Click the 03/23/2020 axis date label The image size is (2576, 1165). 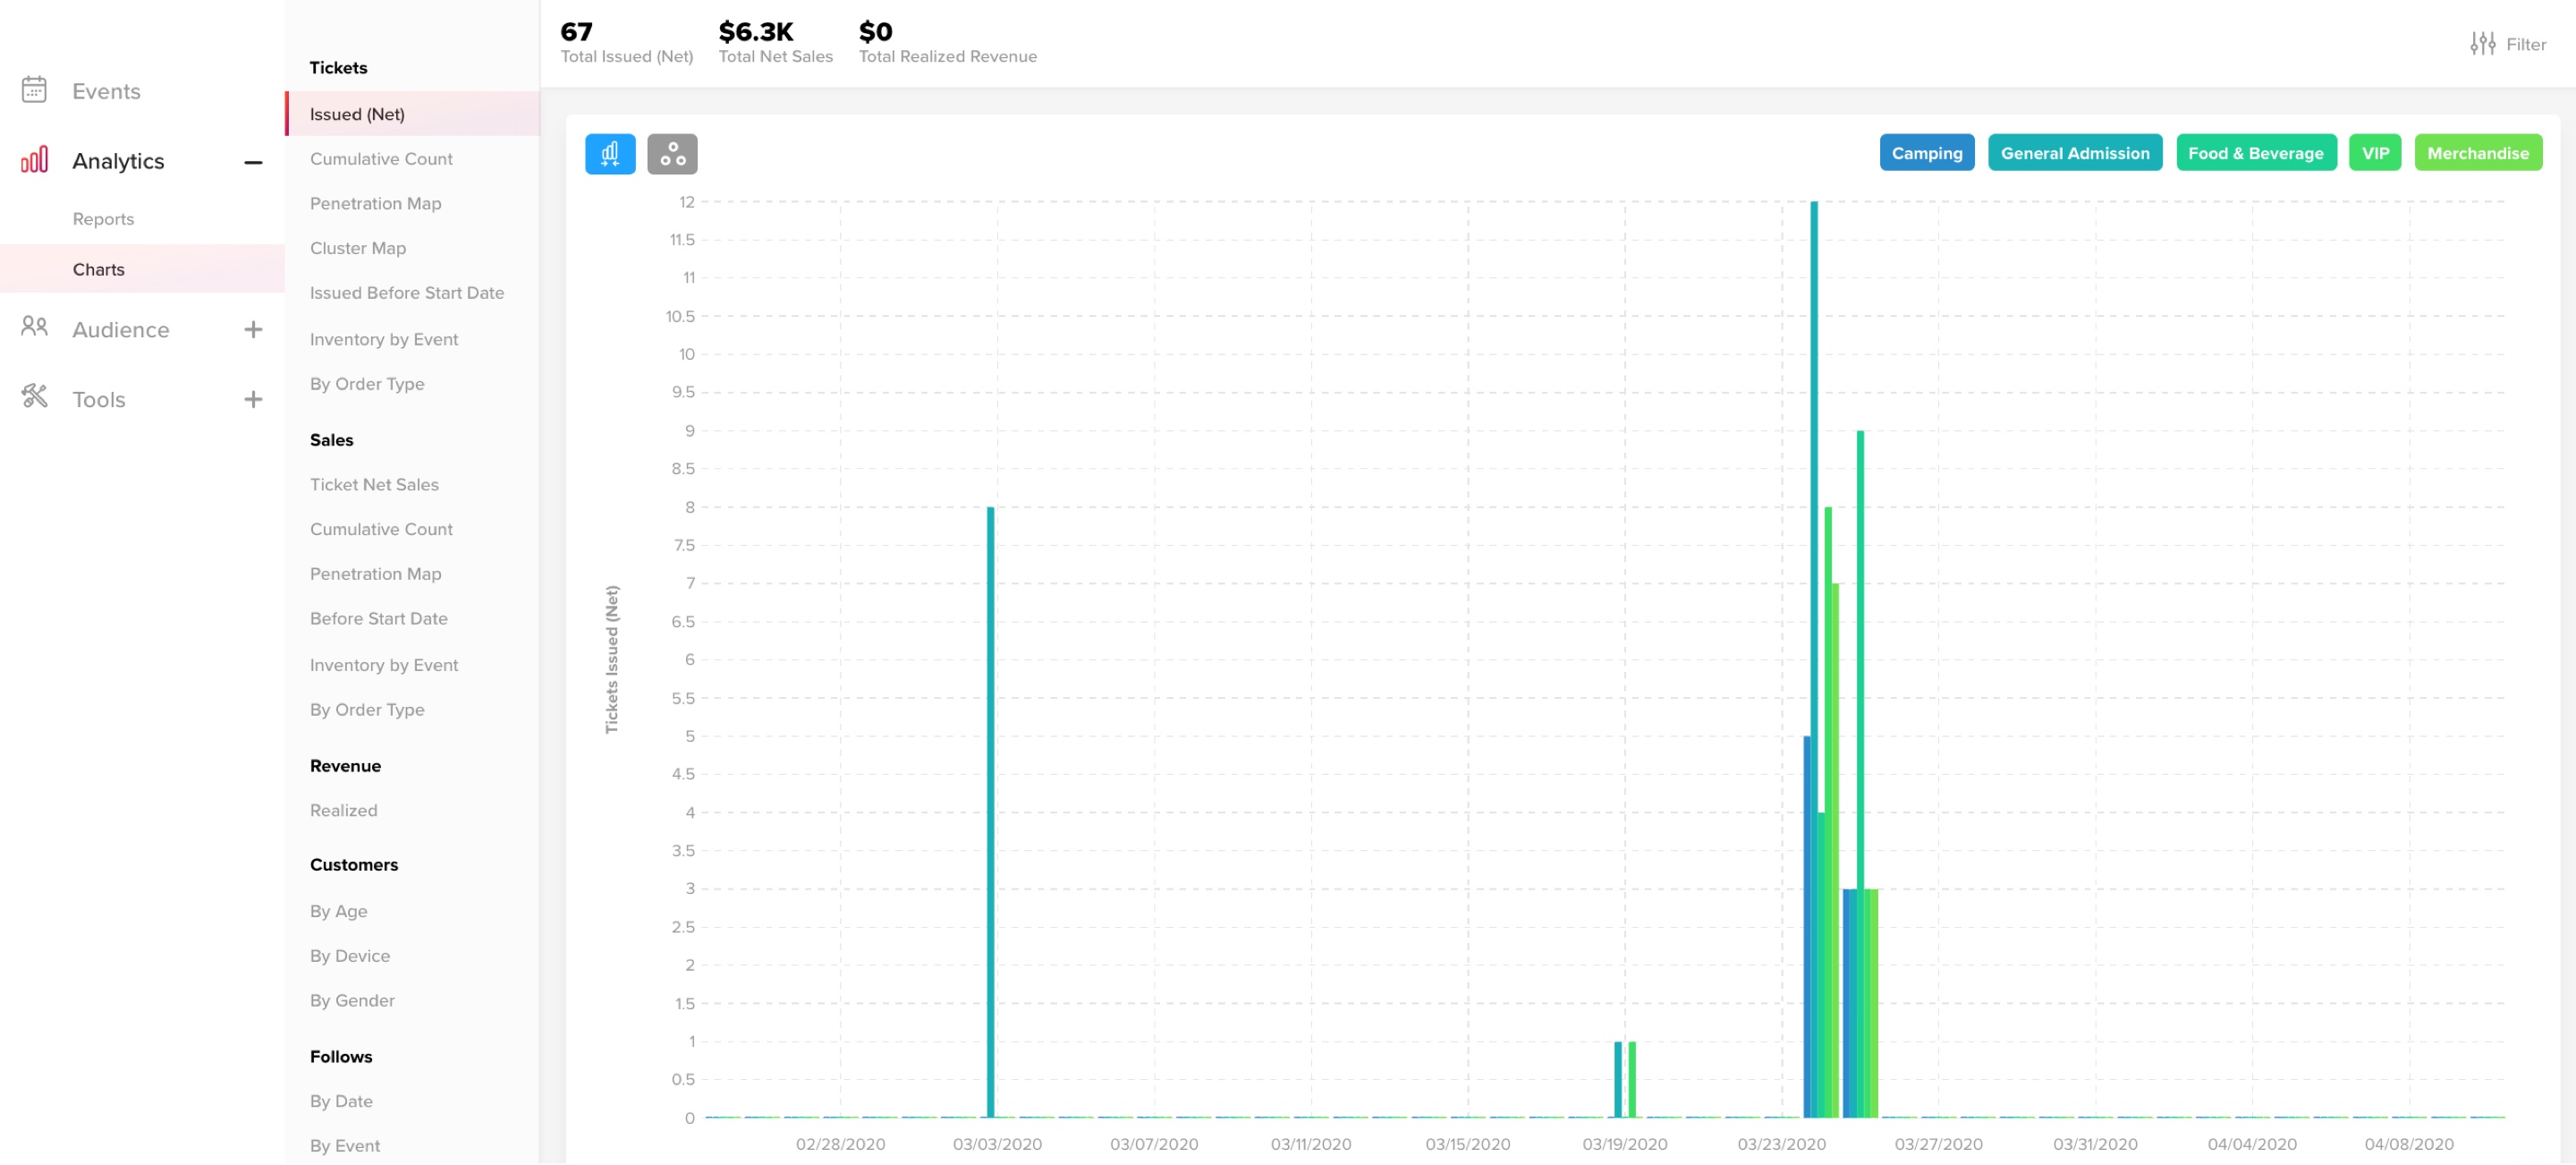pyautogui.click(x=1780, y=1144)
